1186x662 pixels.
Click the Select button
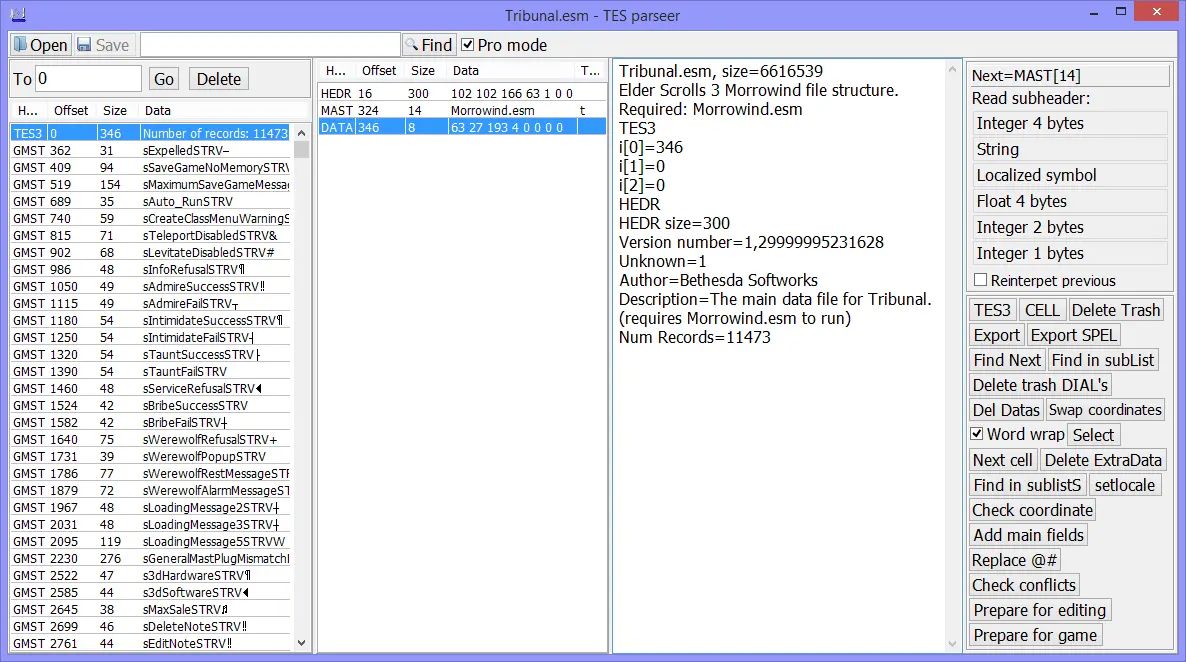(x=1093, y=435)
